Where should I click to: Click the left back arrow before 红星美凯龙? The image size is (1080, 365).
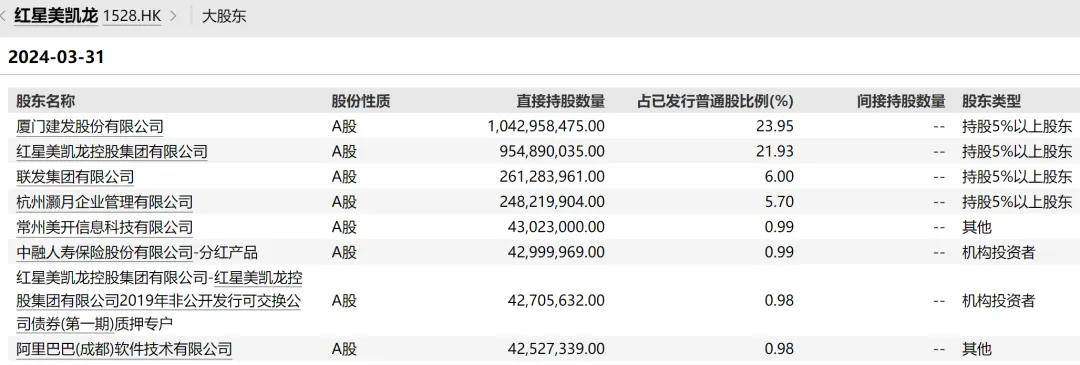tap(5, 15)
